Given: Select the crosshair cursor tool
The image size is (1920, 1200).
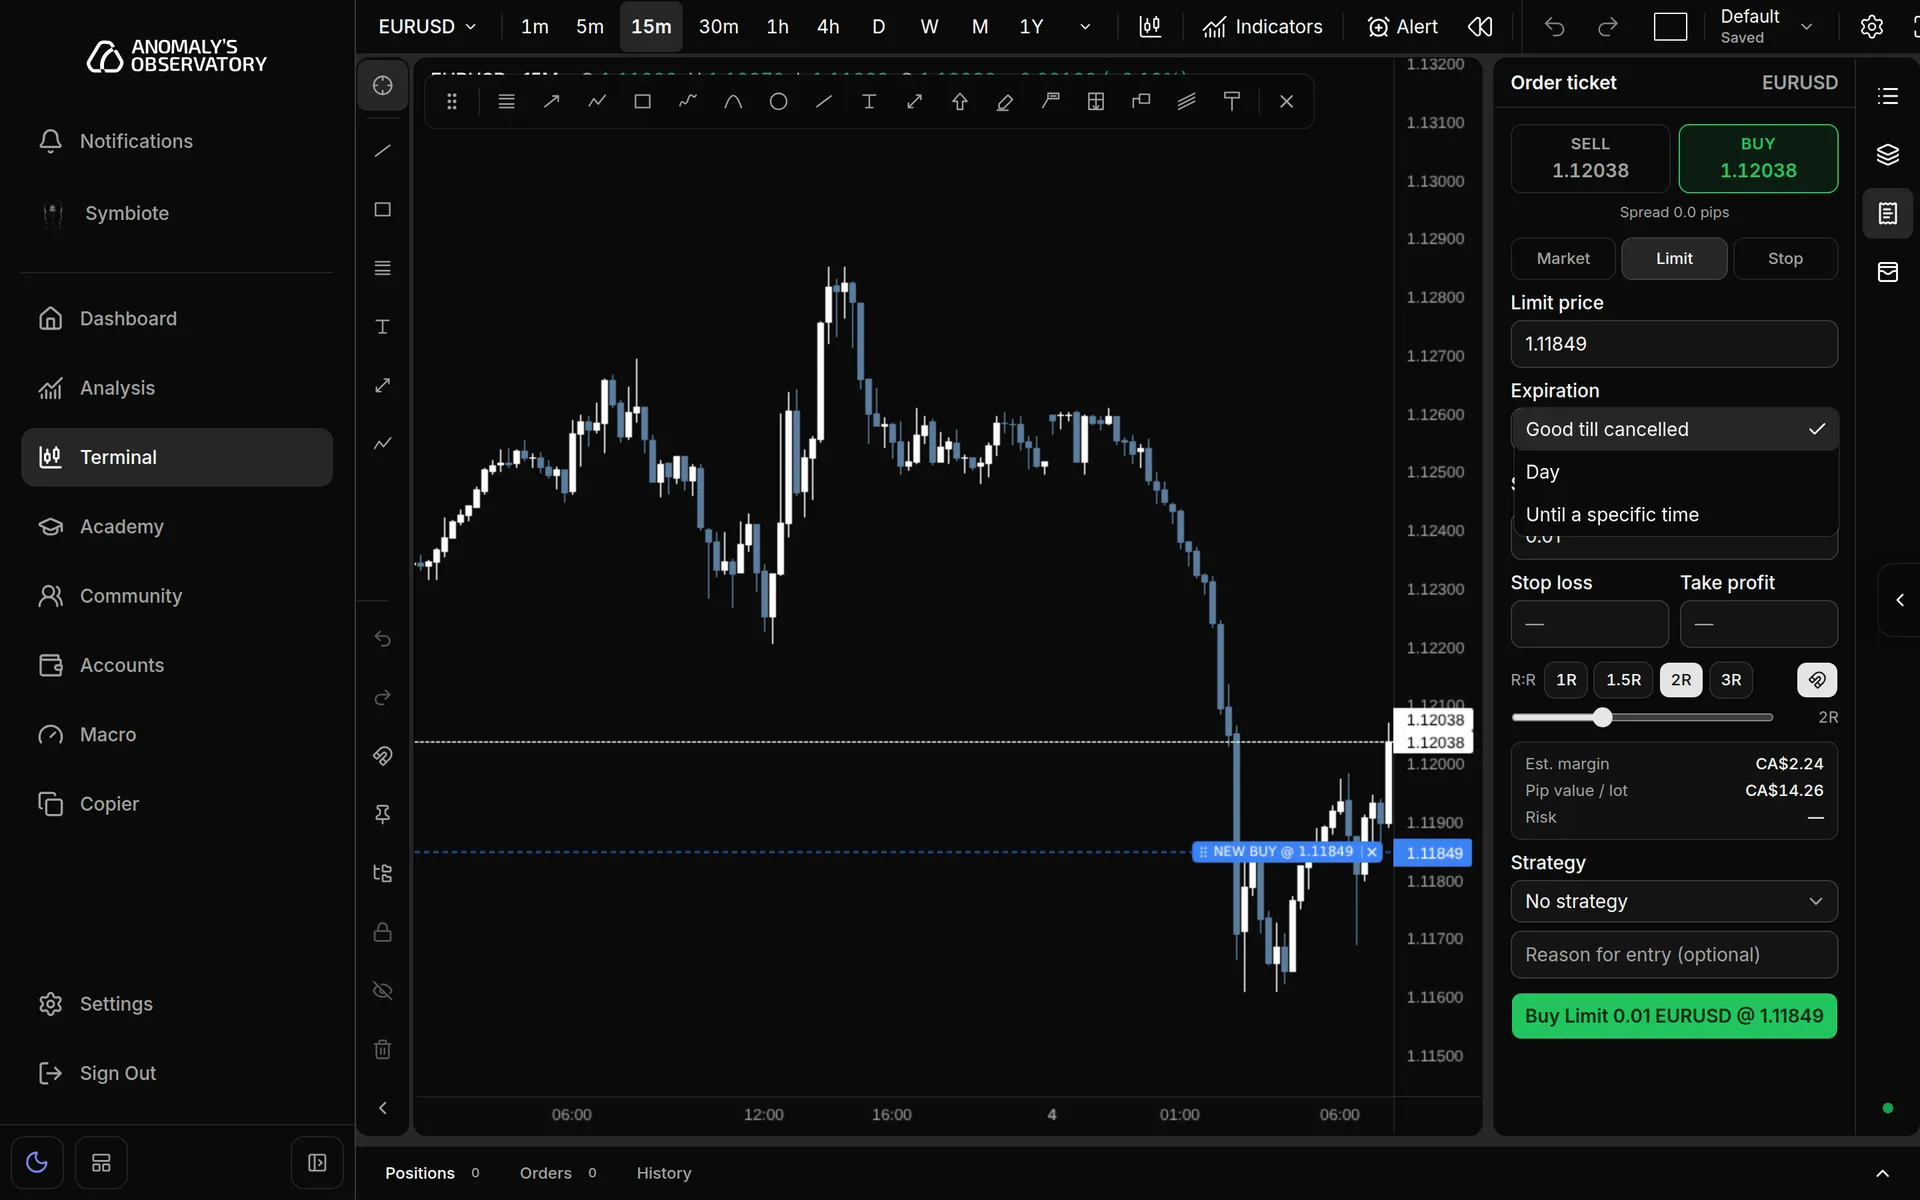Looking at the screenshot, I should click(x=382, y=85).
